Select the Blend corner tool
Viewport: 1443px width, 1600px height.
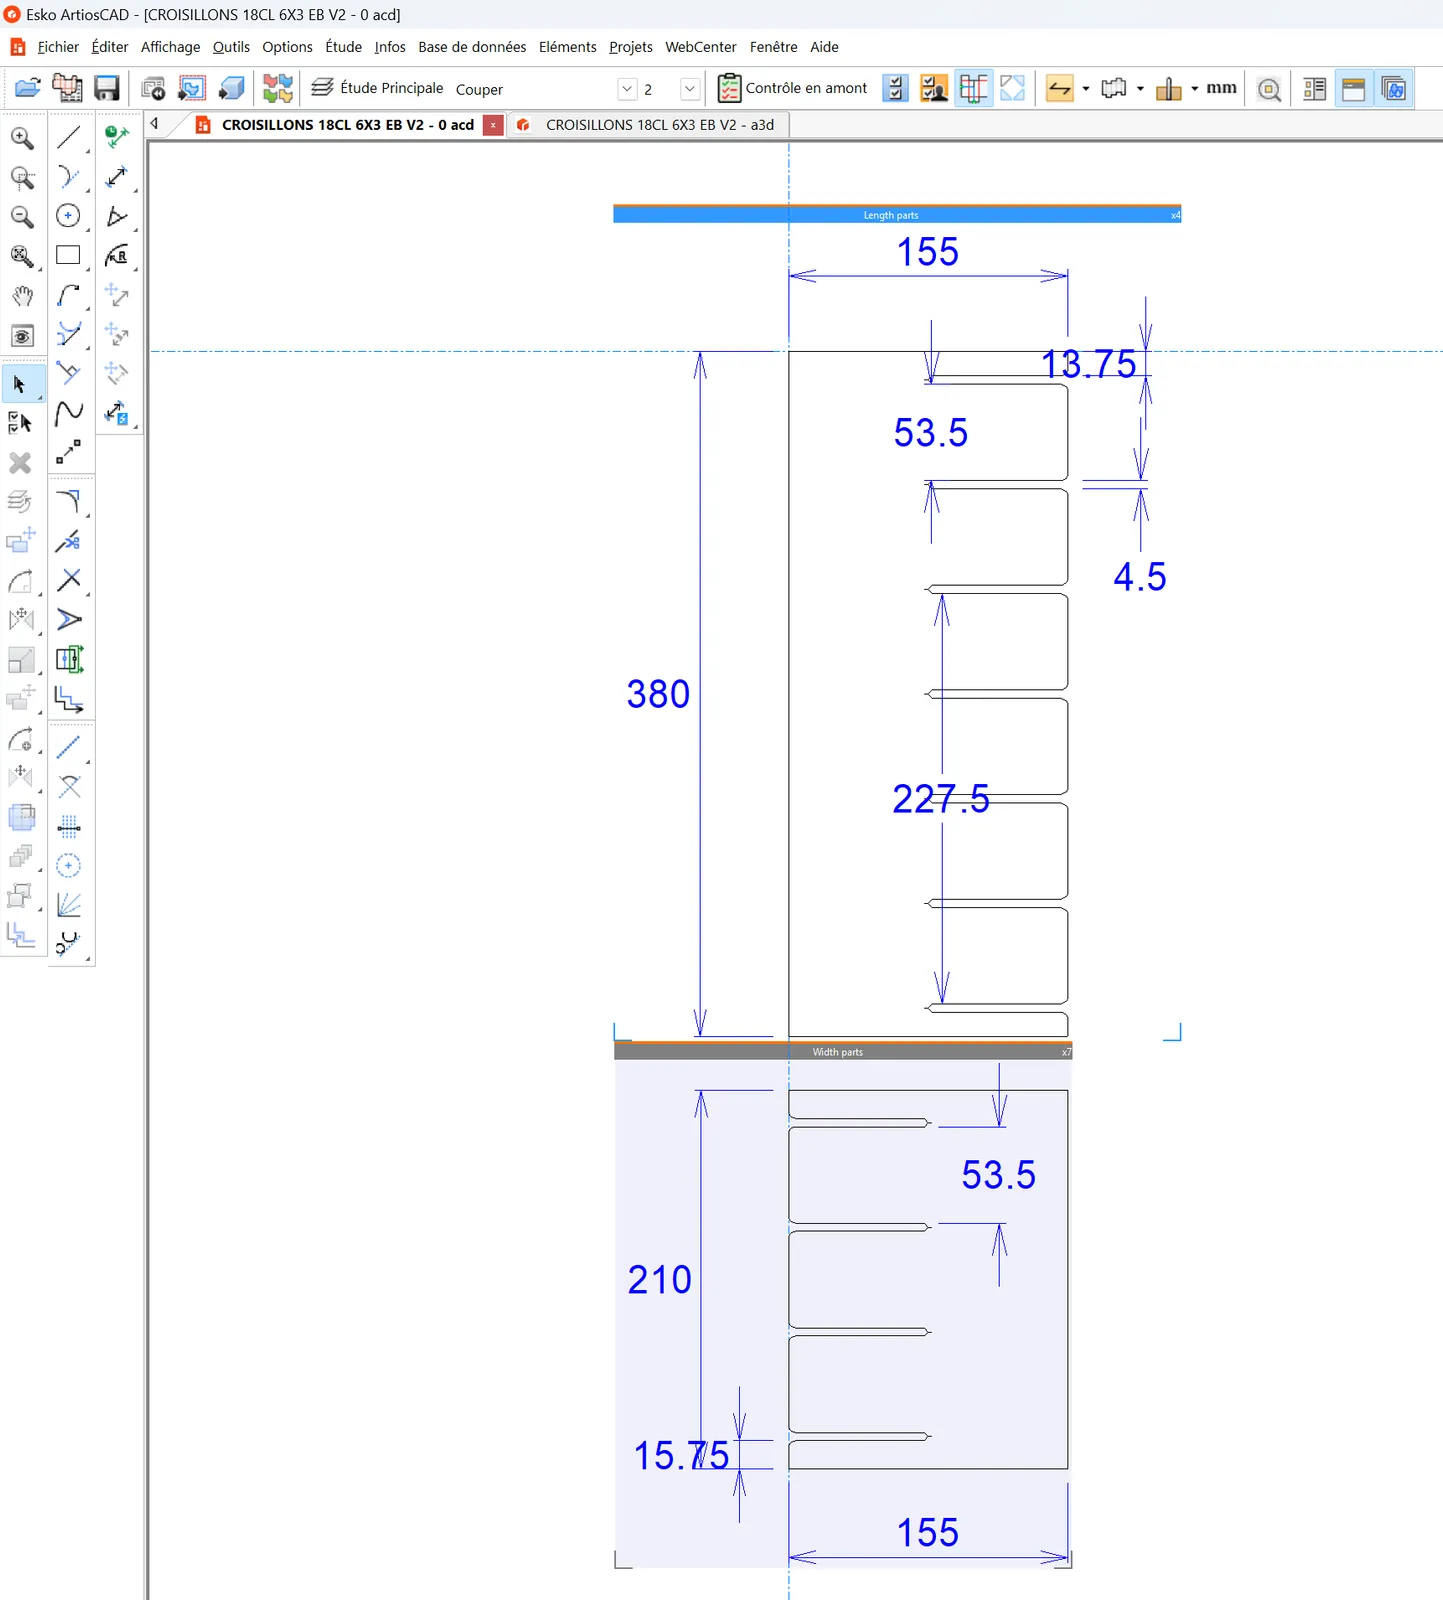click(69, 501)
